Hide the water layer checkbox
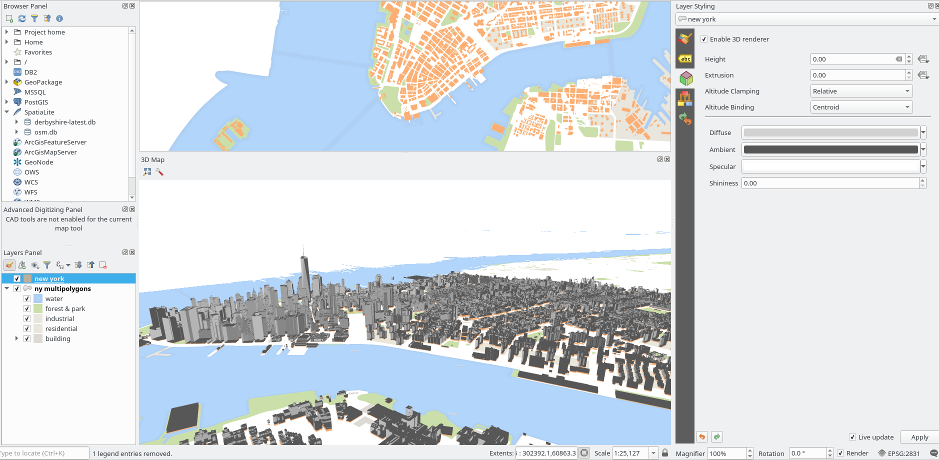Viewport: 939px width, 460px height. point(27,298)
